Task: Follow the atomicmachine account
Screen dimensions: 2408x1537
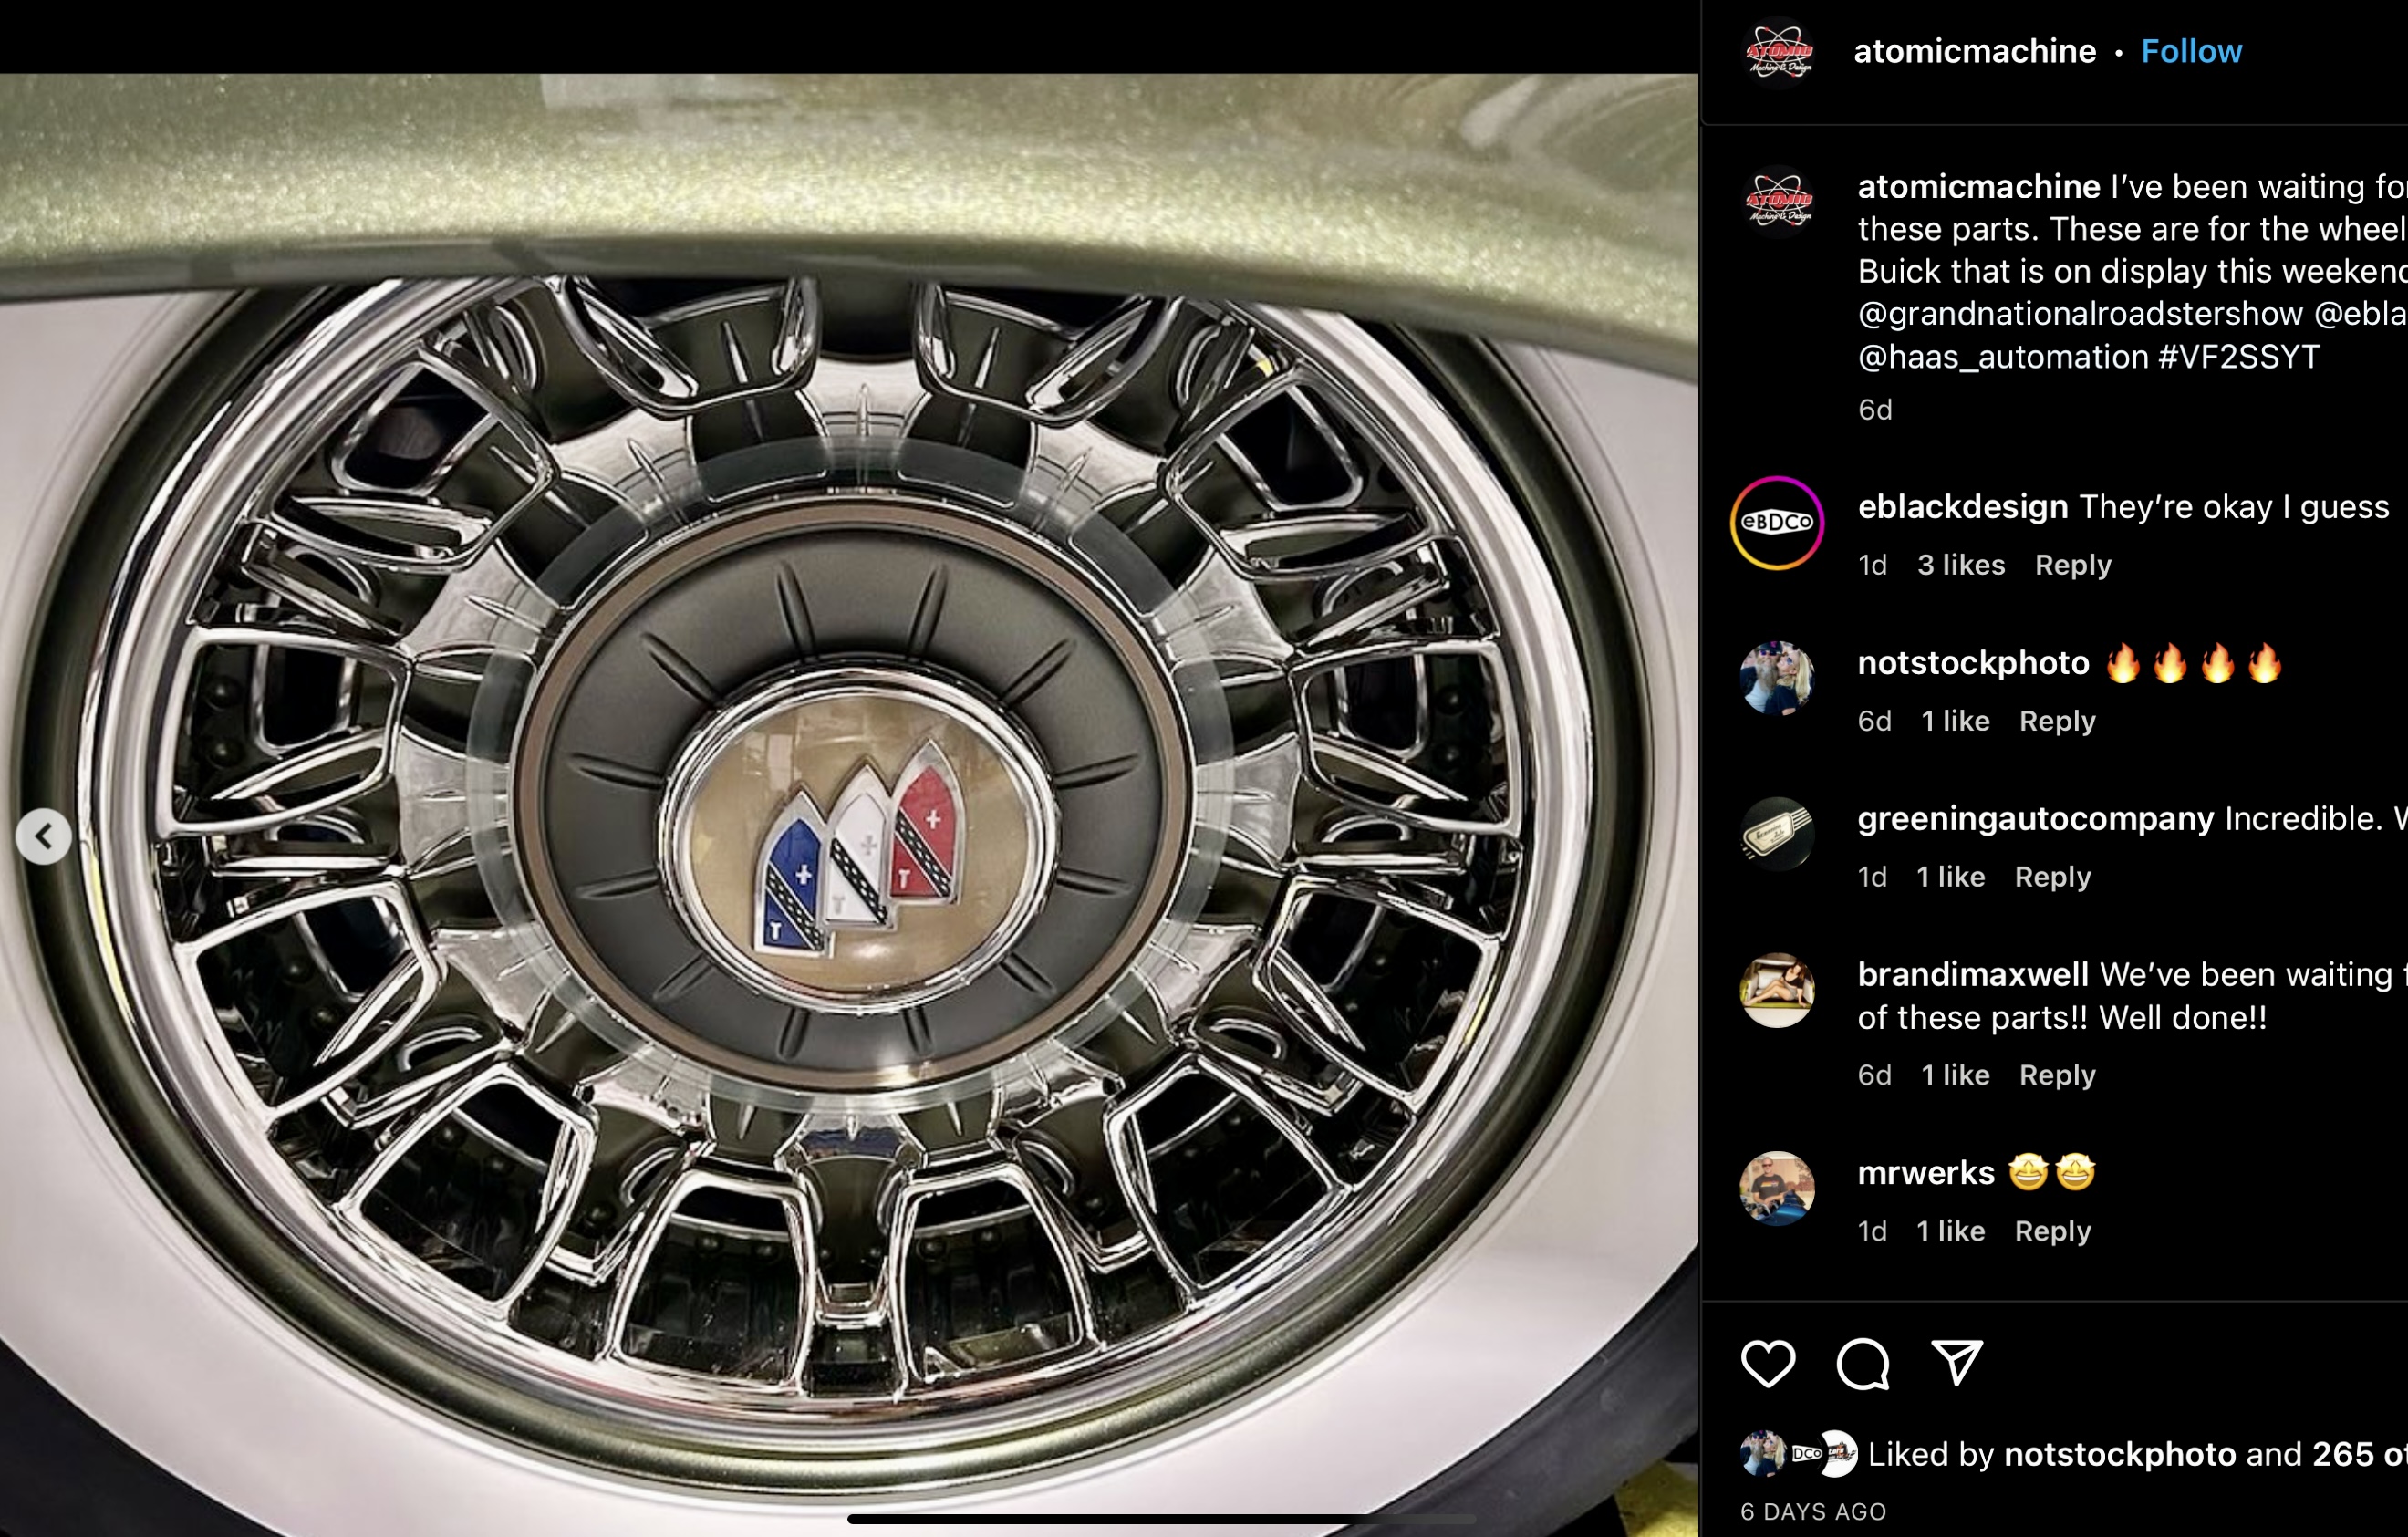Action: pyautogui.click(x=2191, y=52)
